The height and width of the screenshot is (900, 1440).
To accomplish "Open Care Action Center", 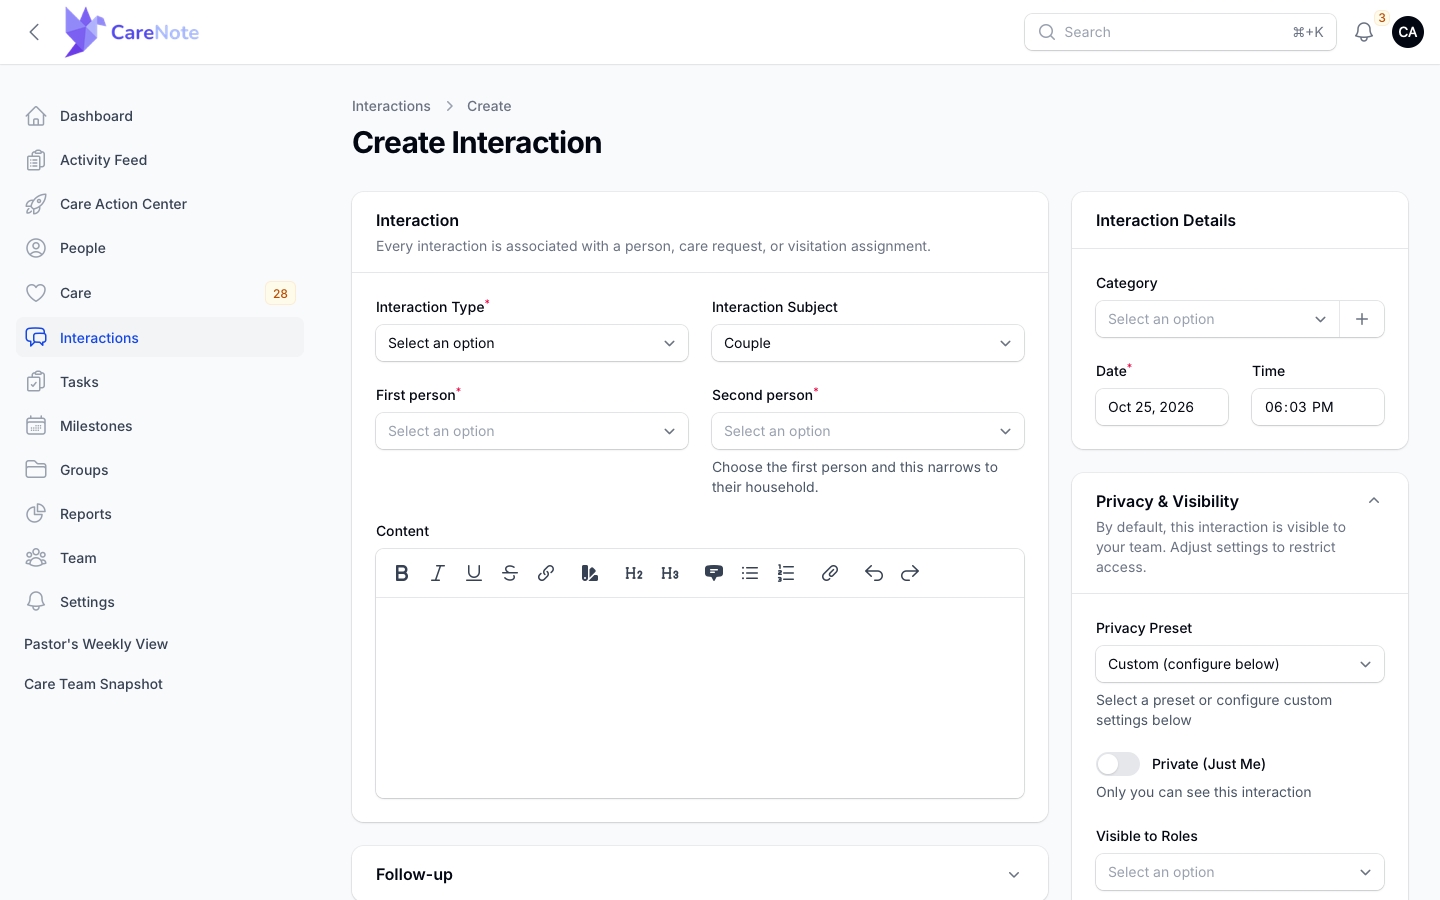I will coord(160,204).
